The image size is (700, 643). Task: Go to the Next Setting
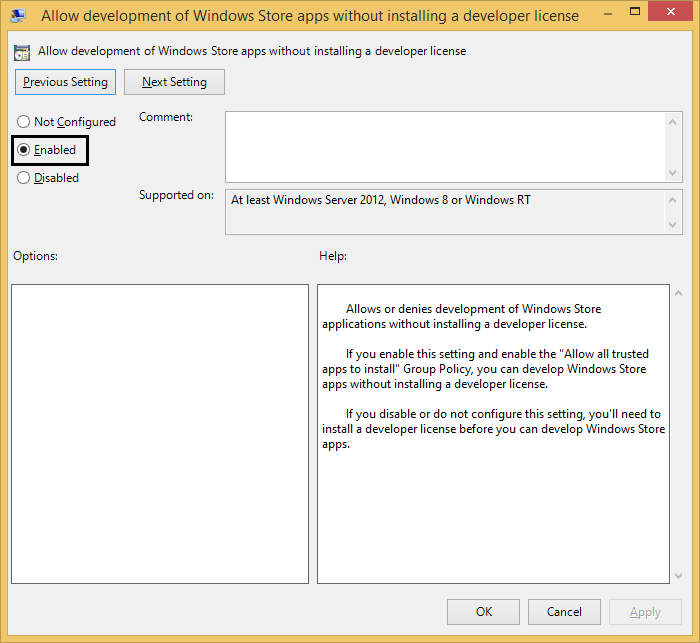(174, 82)
